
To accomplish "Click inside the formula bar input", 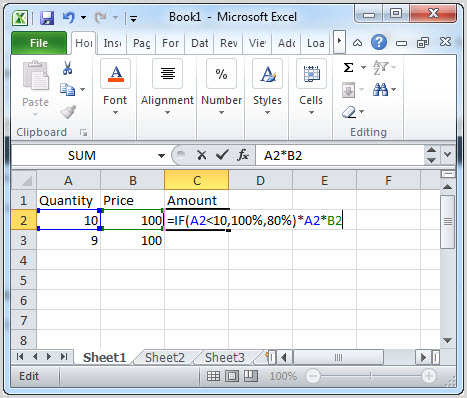I will tap(340, 155).
